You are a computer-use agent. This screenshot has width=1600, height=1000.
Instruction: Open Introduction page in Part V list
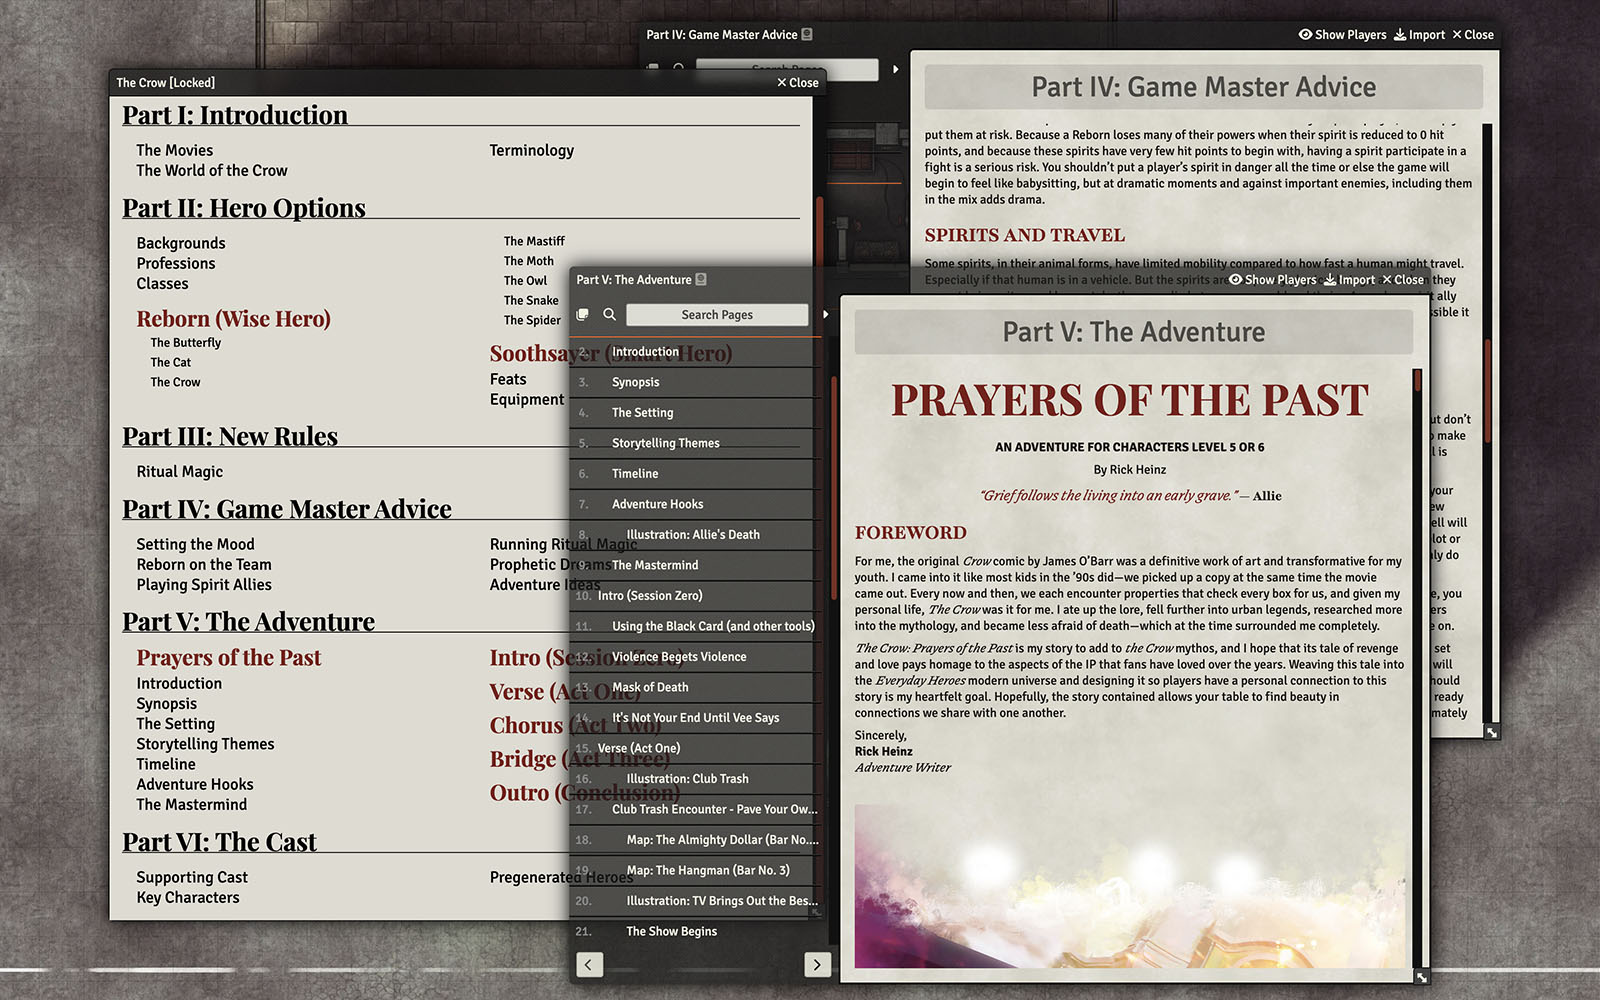697,351
